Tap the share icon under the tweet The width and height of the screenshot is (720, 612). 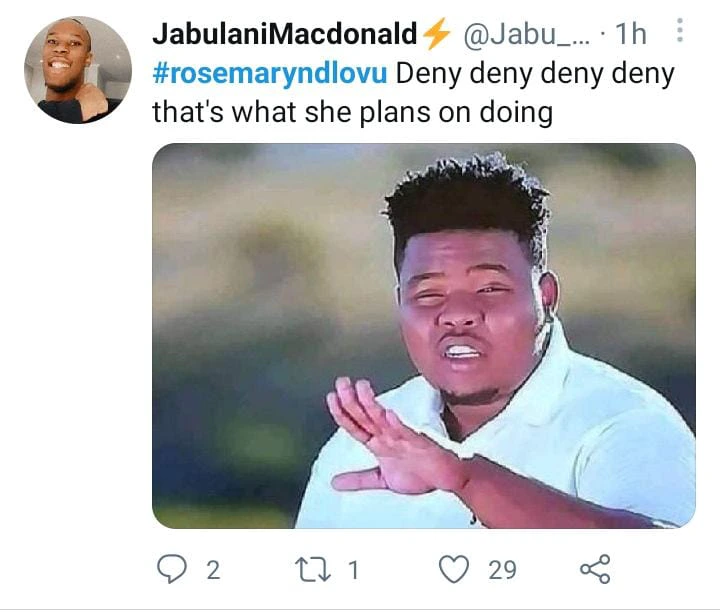(595, 569)
